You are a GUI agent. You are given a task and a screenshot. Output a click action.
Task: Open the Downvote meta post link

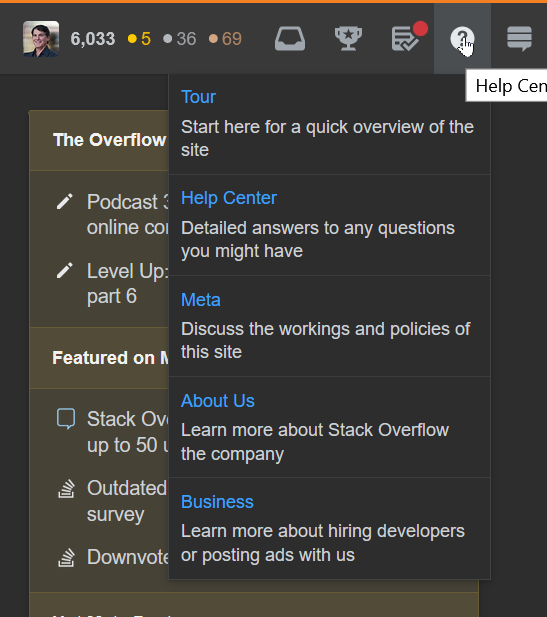pyautogui.click(x=128, y=557)
